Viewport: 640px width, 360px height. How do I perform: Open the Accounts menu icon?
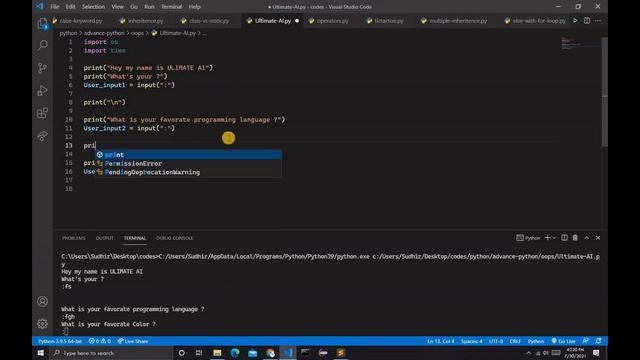point(42,302)
